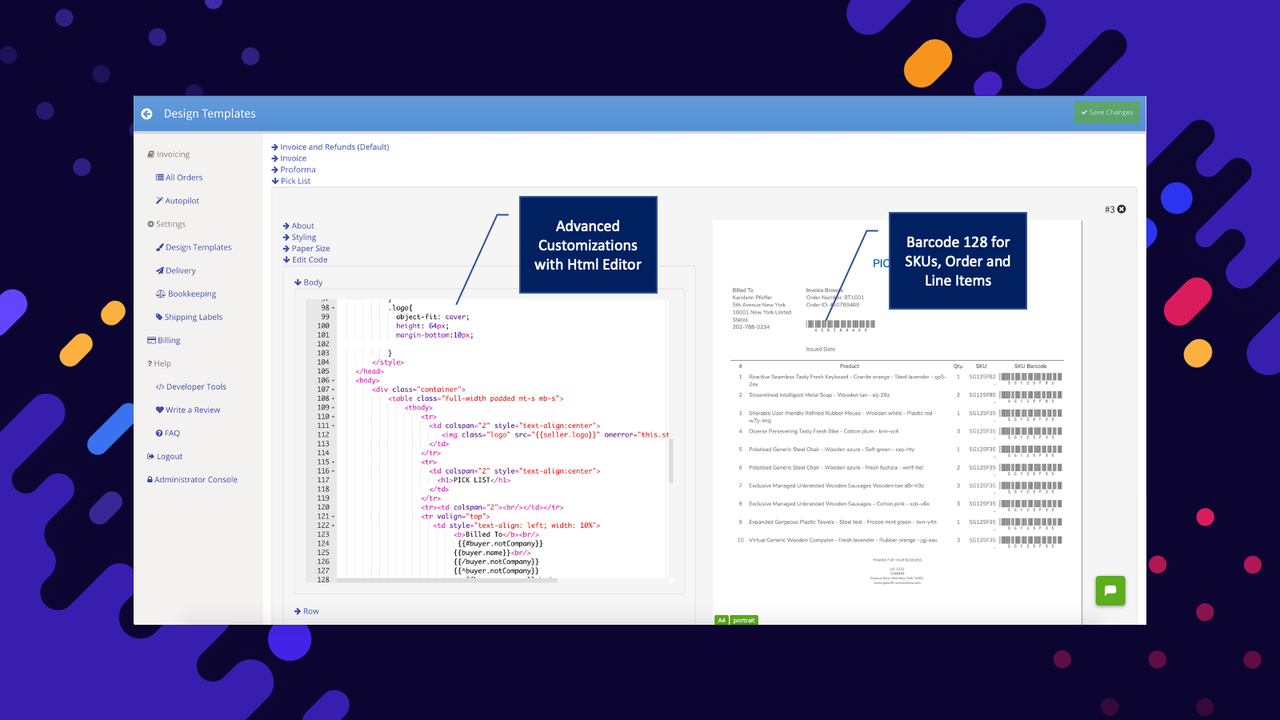Open Bookkeeping in the sidebar
Image resolution: width=1280 pixels, height=720 pixels.
click(186, 294)
